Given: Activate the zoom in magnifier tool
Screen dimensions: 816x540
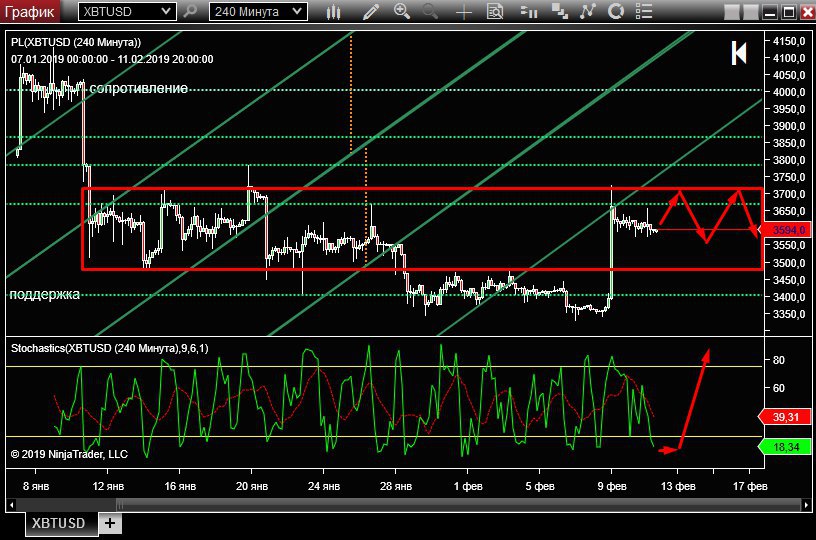Looking at the screenshot, I should coord(402,11).
